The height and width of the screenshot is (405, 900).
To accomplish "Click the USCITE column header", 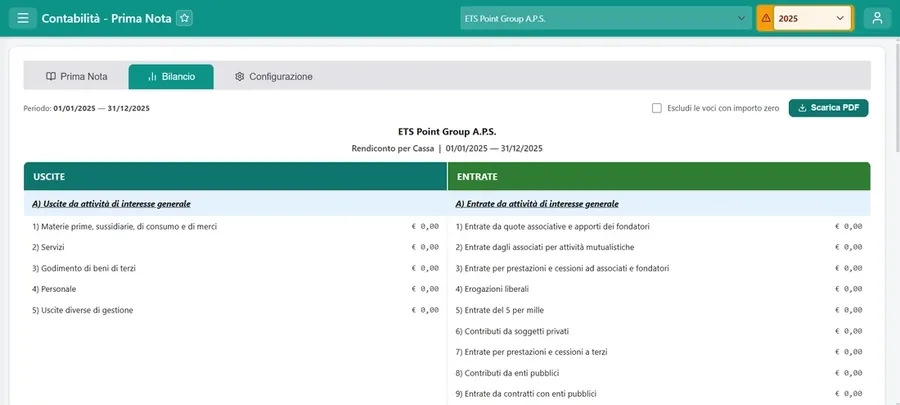I will [235, 177].
